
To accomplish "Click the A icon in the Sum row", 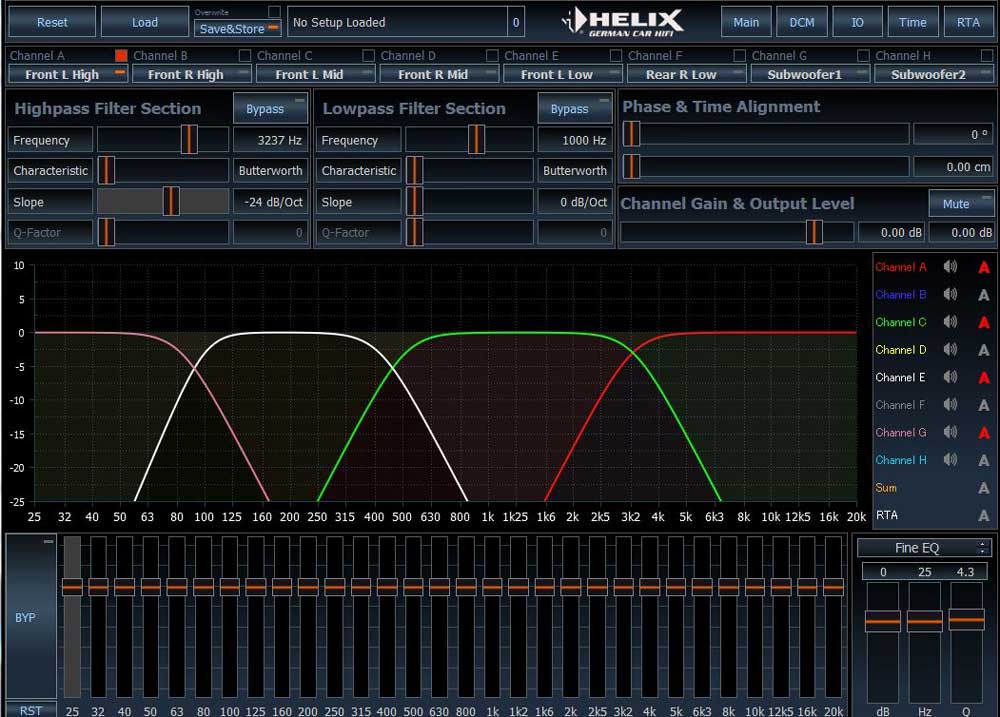I will pos(984,488).
